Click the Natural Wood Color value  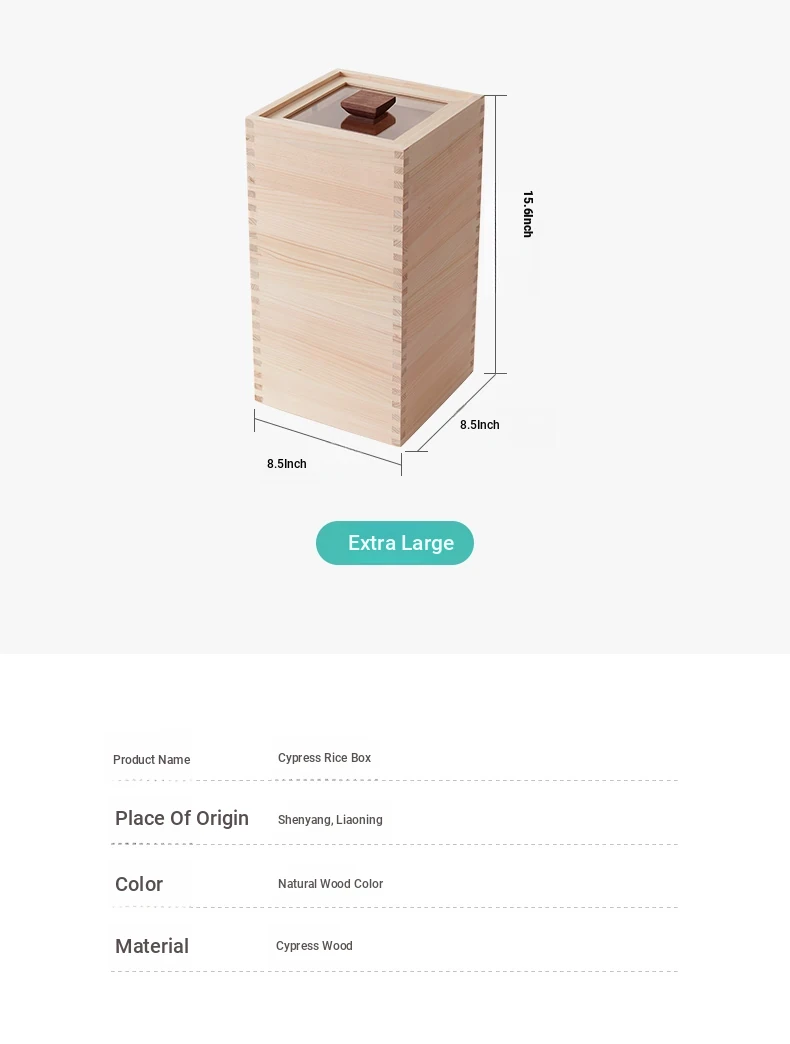click(x=330, y=884)
